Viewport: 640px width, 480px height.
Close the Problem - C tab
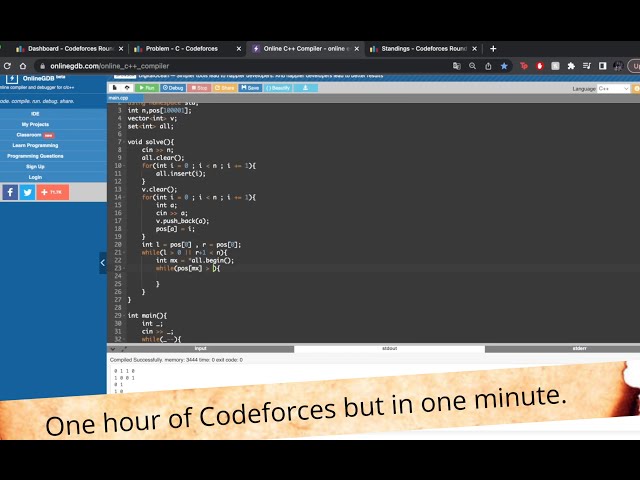[239, 49]
